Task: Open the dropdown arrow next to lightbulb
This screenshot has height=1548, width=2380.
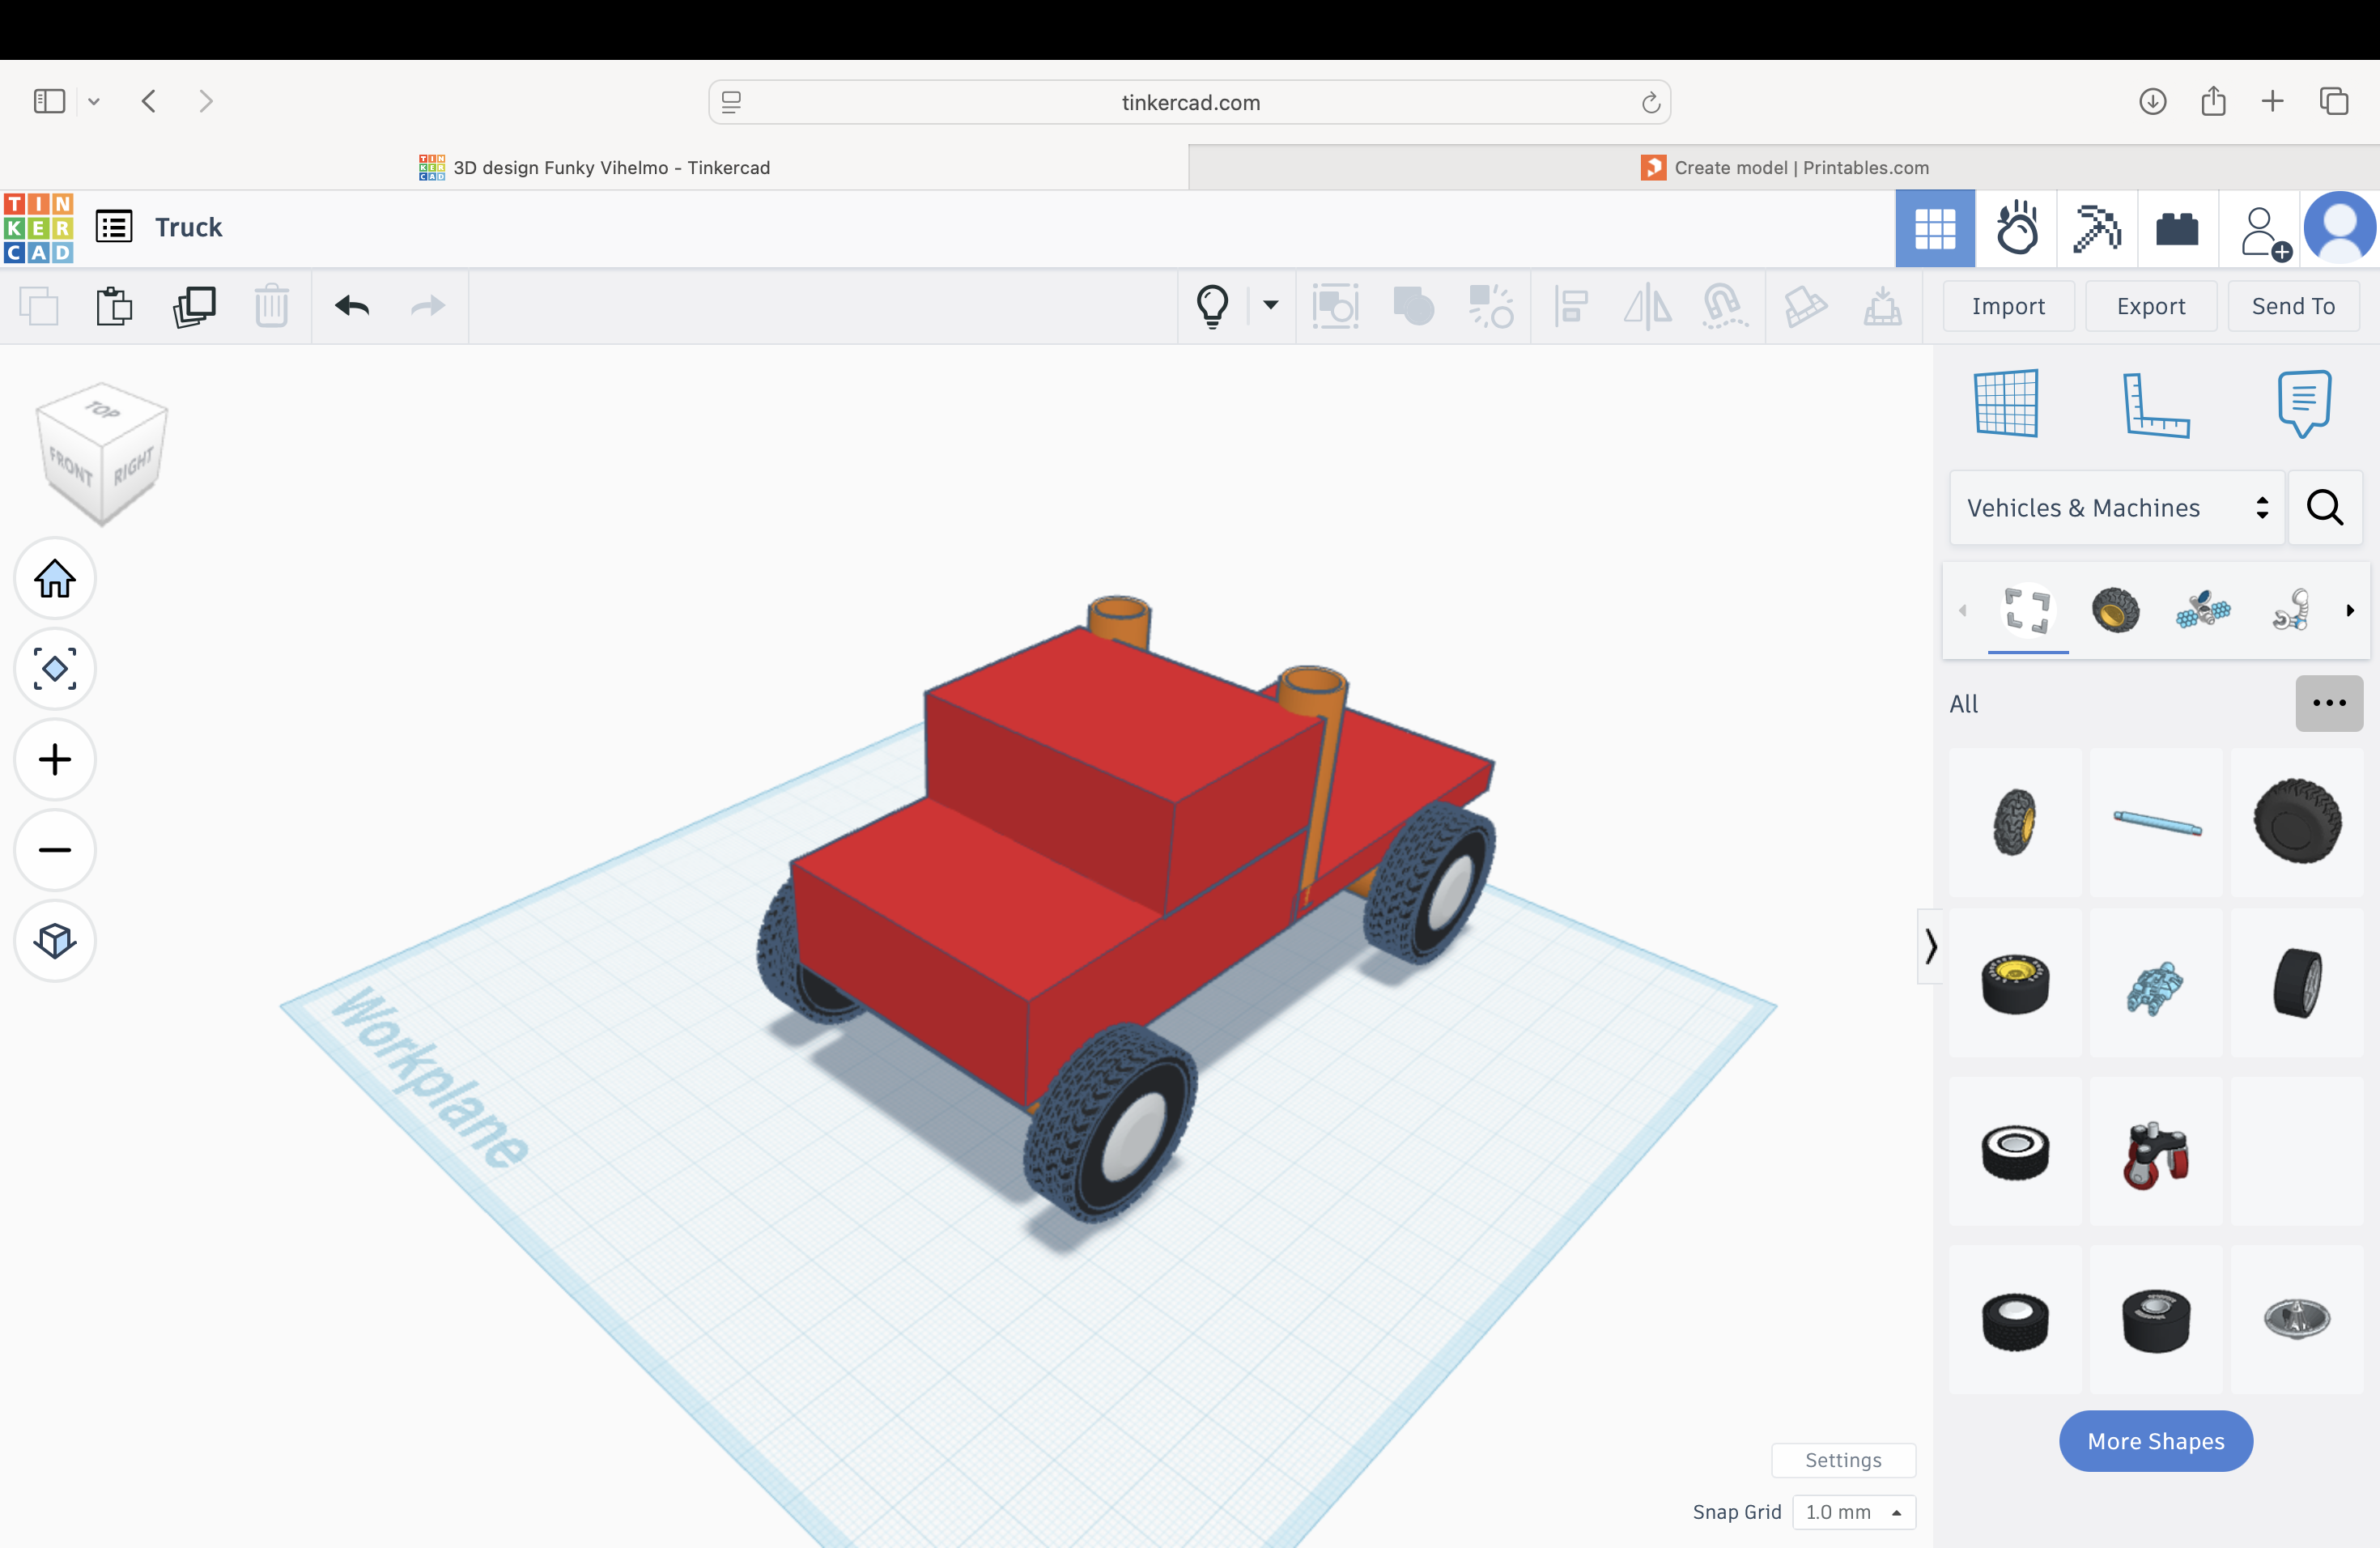Action: pyautogui.click(x=1270, y=305)
